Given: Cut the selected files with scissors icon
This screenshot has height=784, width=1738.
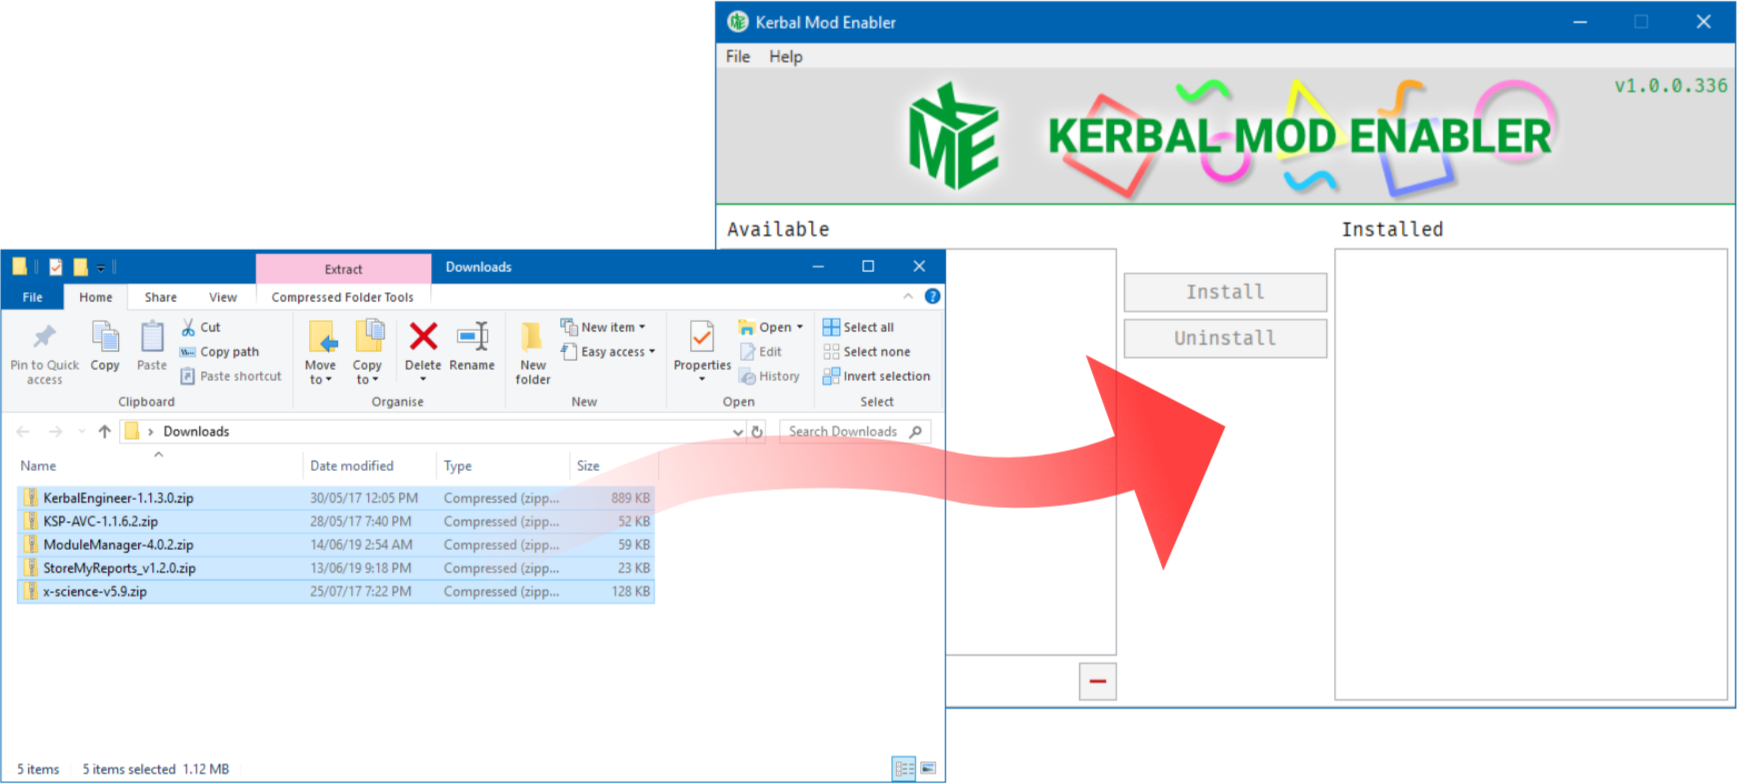Looking at the screenshot, I should 188,327.
